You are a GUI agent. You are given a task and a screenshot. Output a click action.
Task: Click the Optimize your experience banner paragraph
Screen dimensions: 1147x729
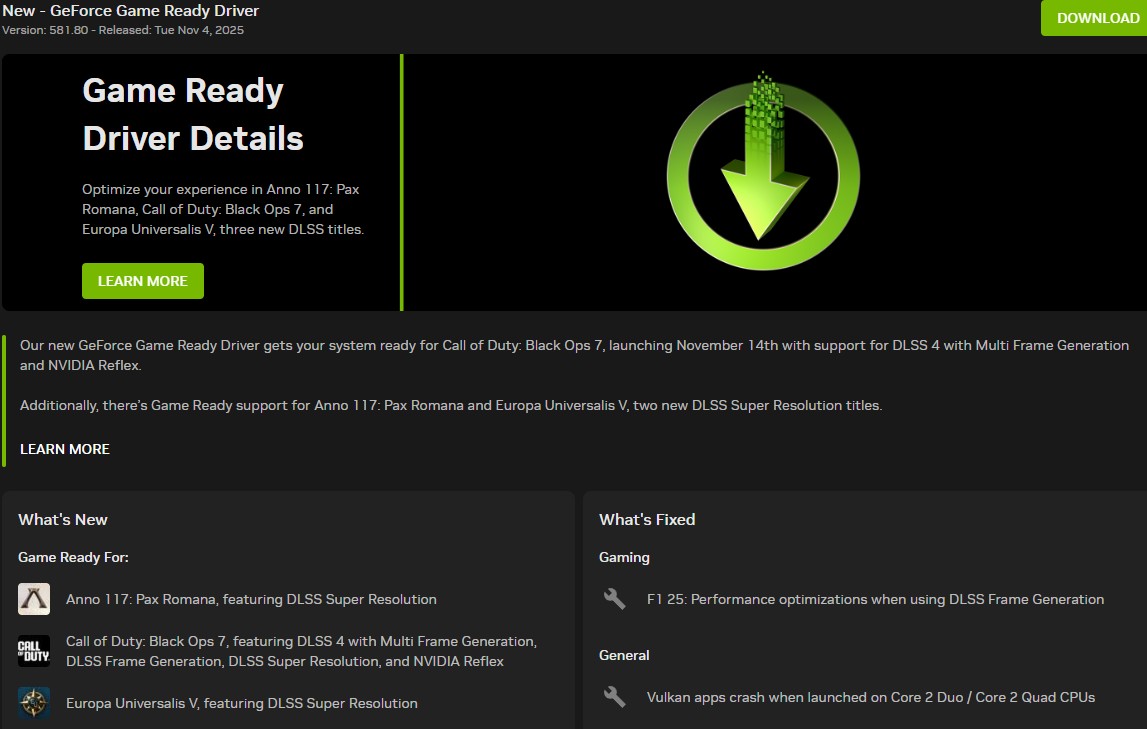[x=223, y=209]
